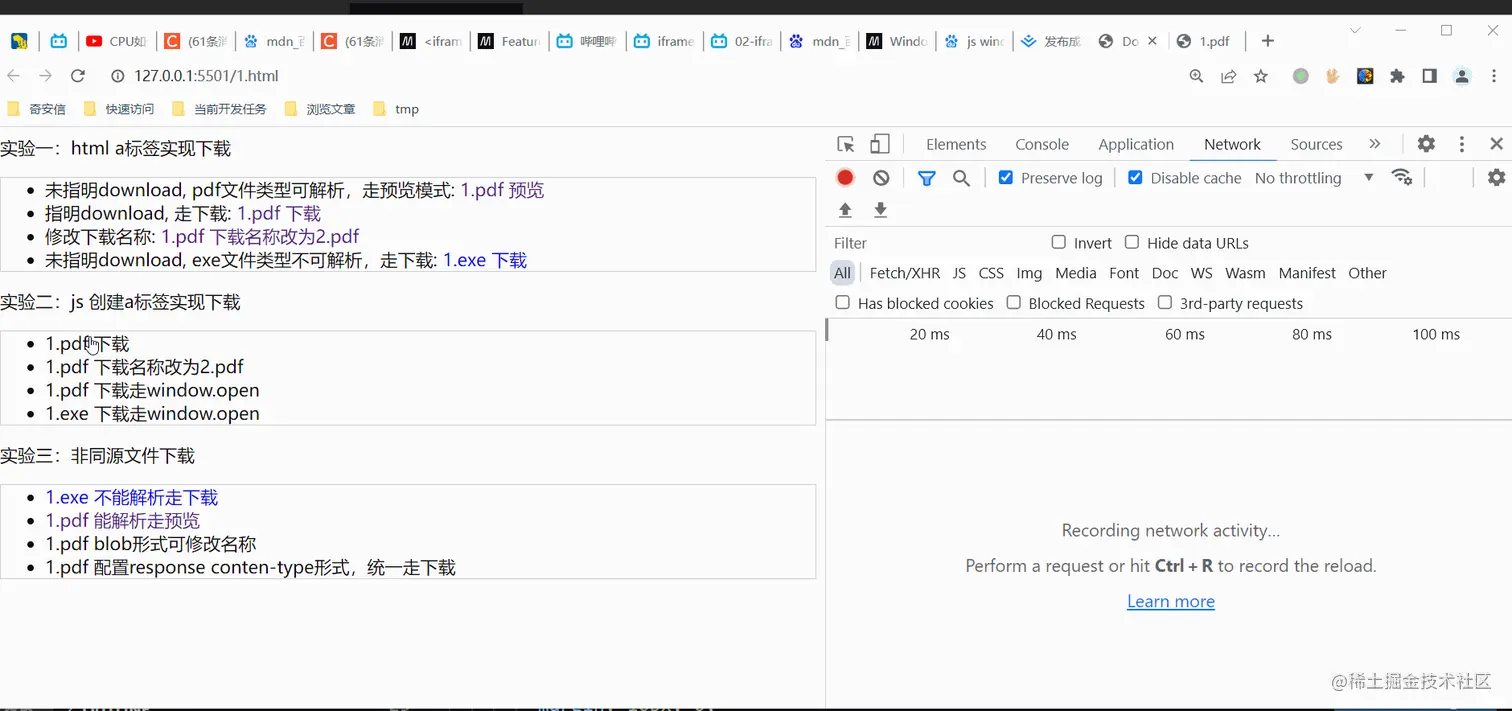Click the Learn more link

click(1170, 601)
